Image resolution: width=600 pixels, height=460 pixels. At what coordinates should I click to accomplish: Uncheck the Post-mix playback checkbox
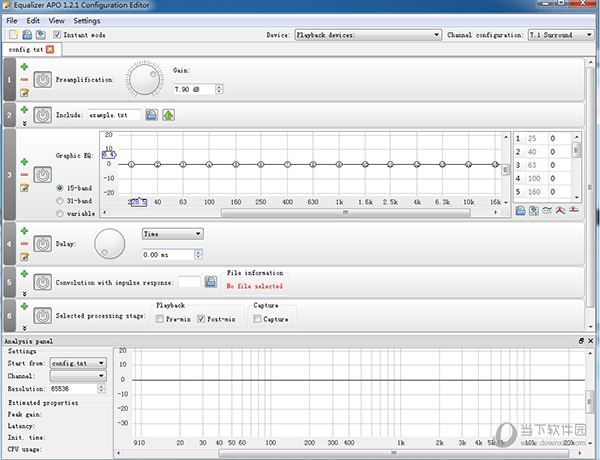click(x=201, y=319)
